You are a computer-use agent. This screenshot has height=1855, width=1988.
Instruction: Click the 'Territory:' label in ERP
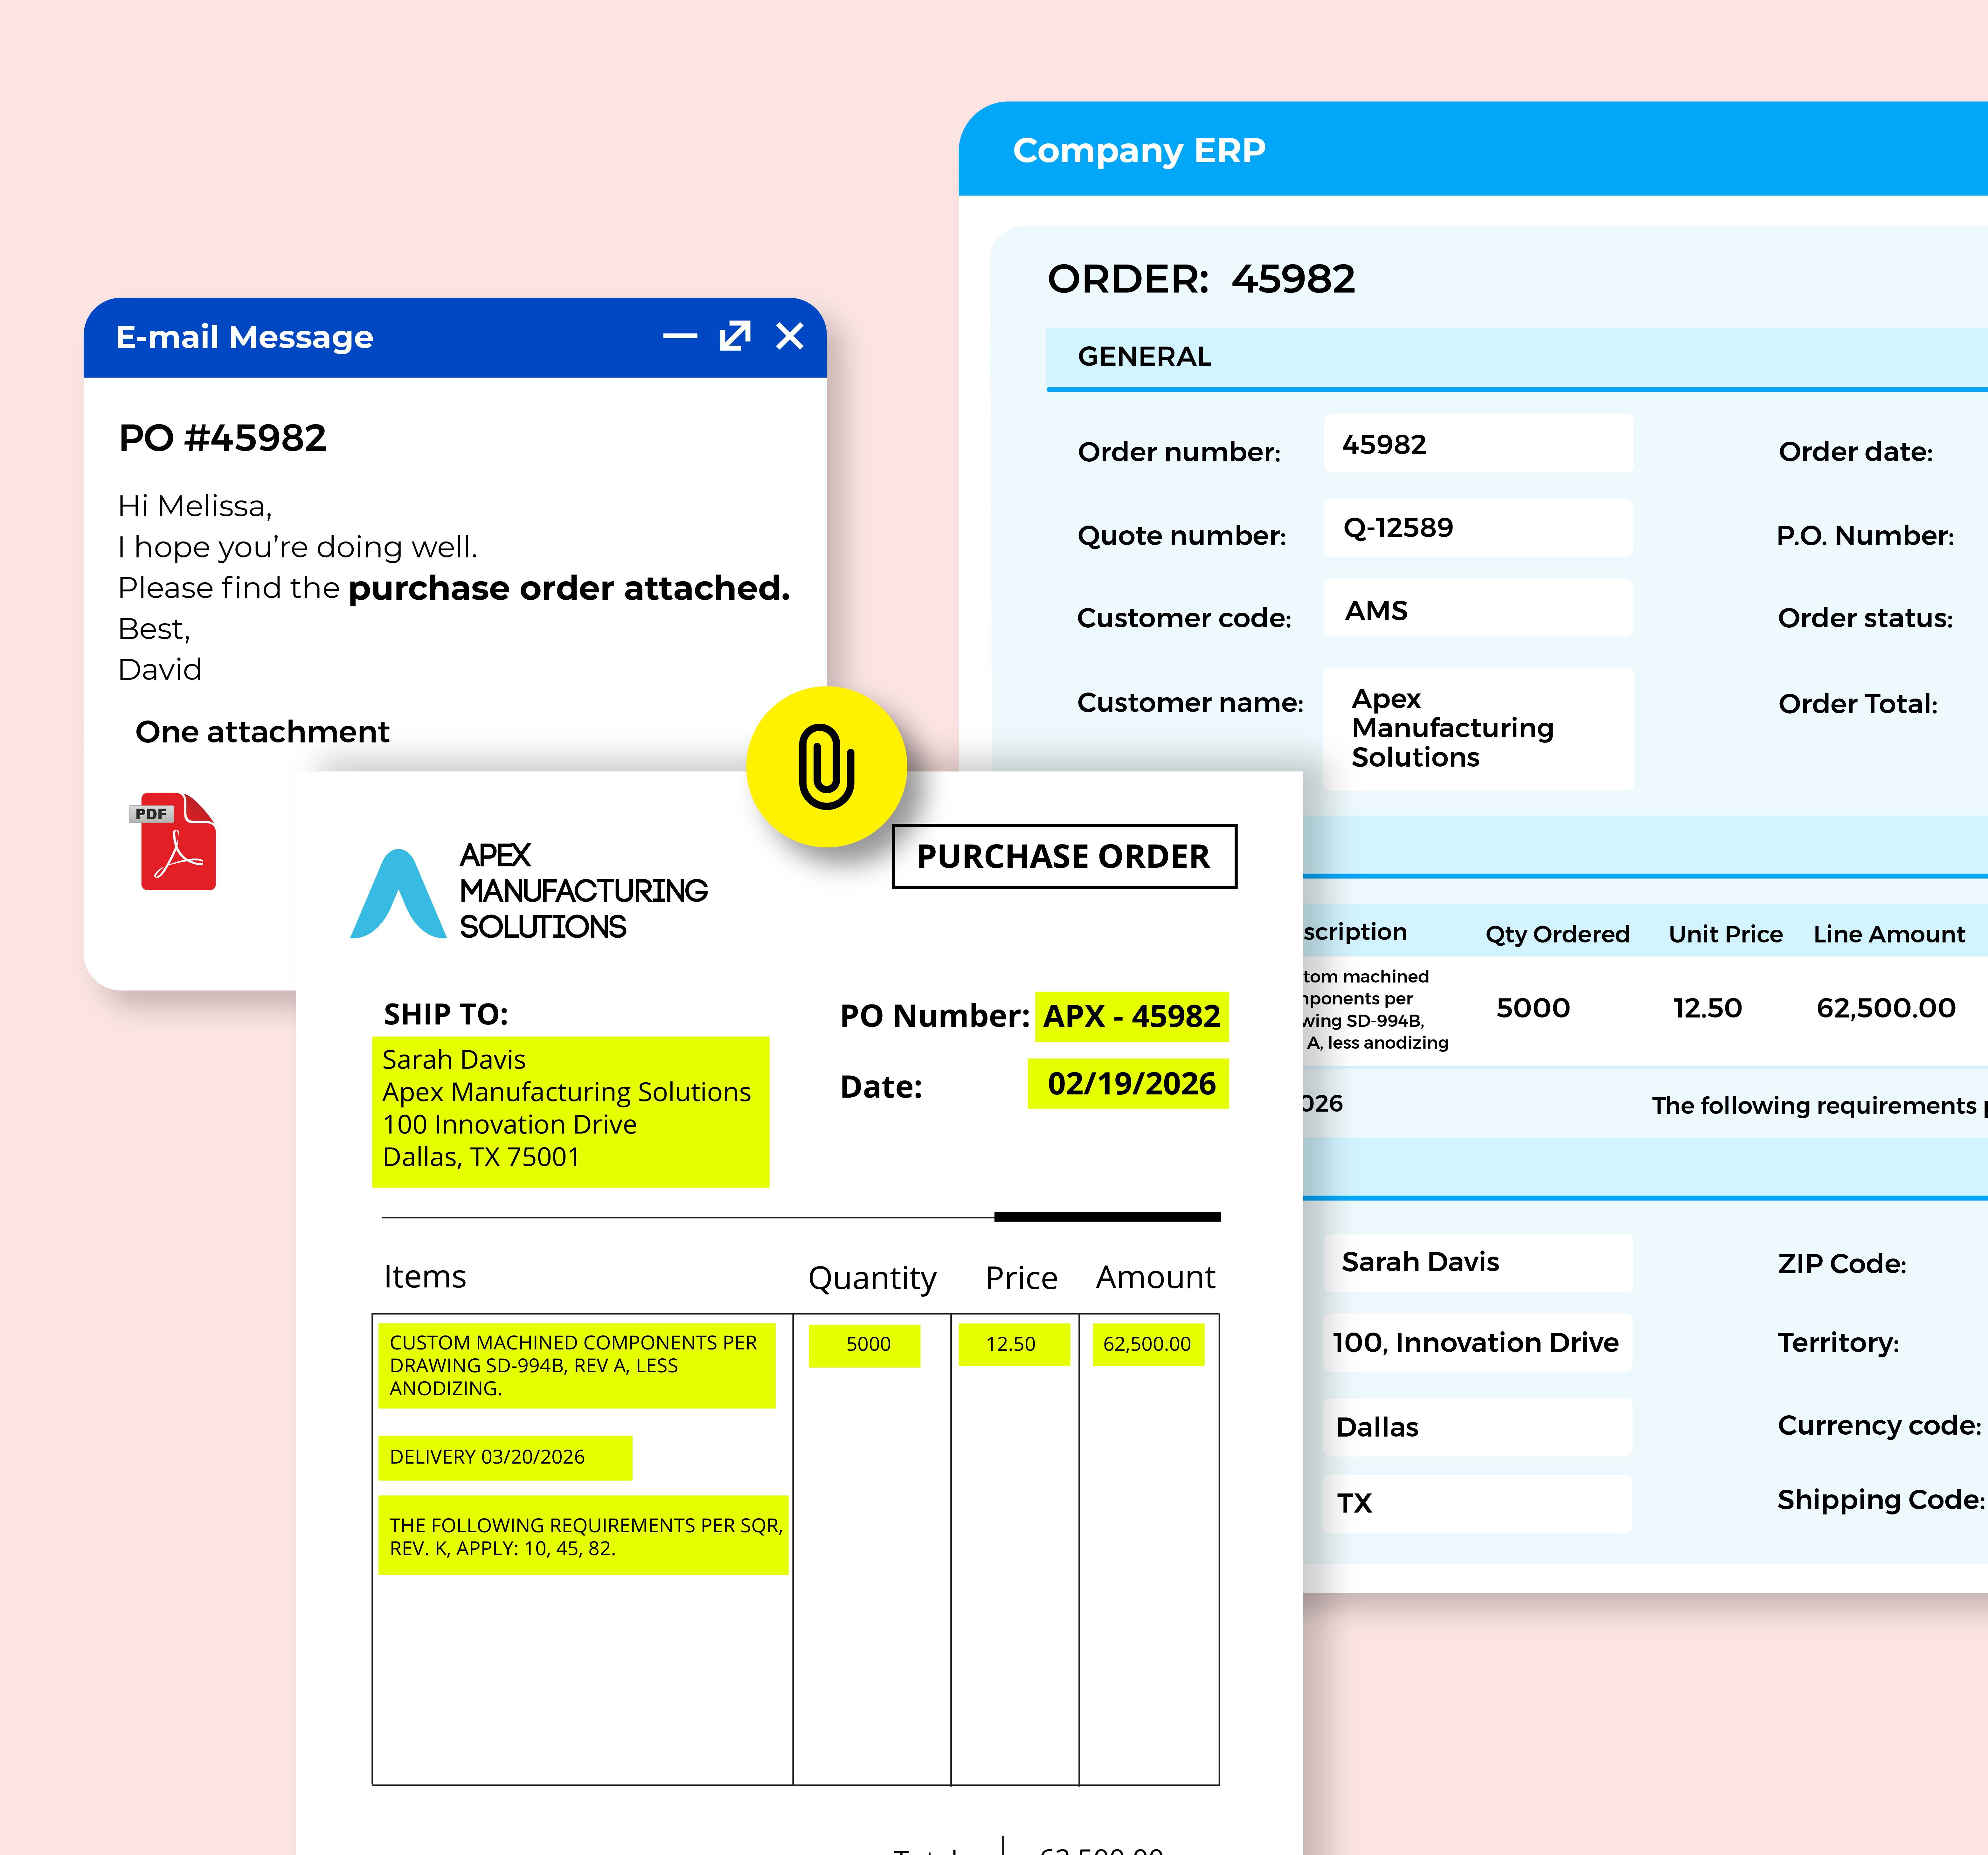(x=1838, y=1343)
